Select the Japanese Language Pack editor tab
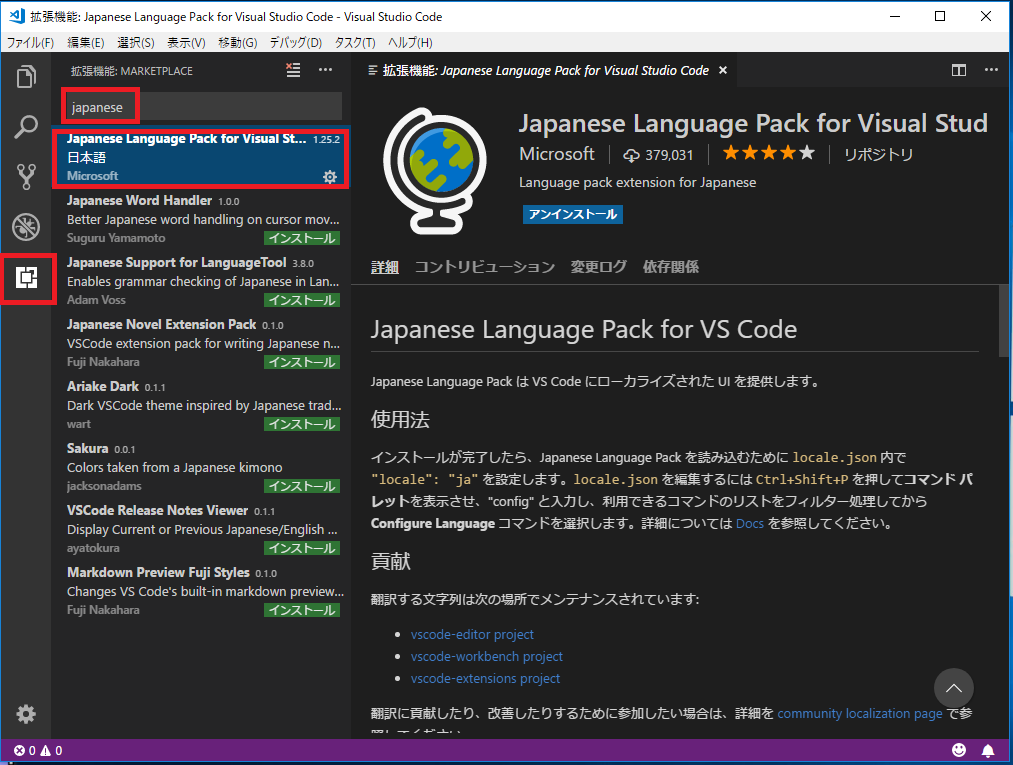1013x765 pixels. pos(544,70)
